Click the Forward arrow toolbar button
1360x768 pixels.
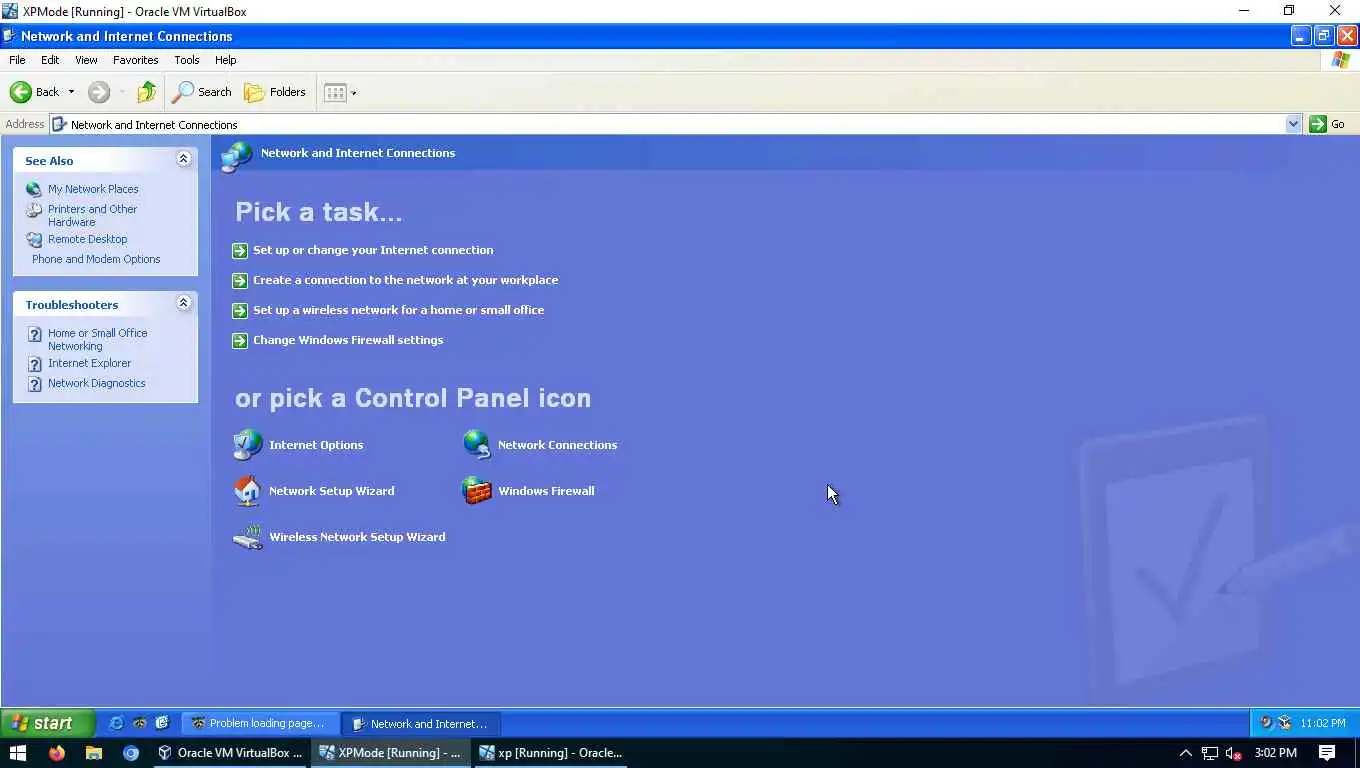point(99,92)
